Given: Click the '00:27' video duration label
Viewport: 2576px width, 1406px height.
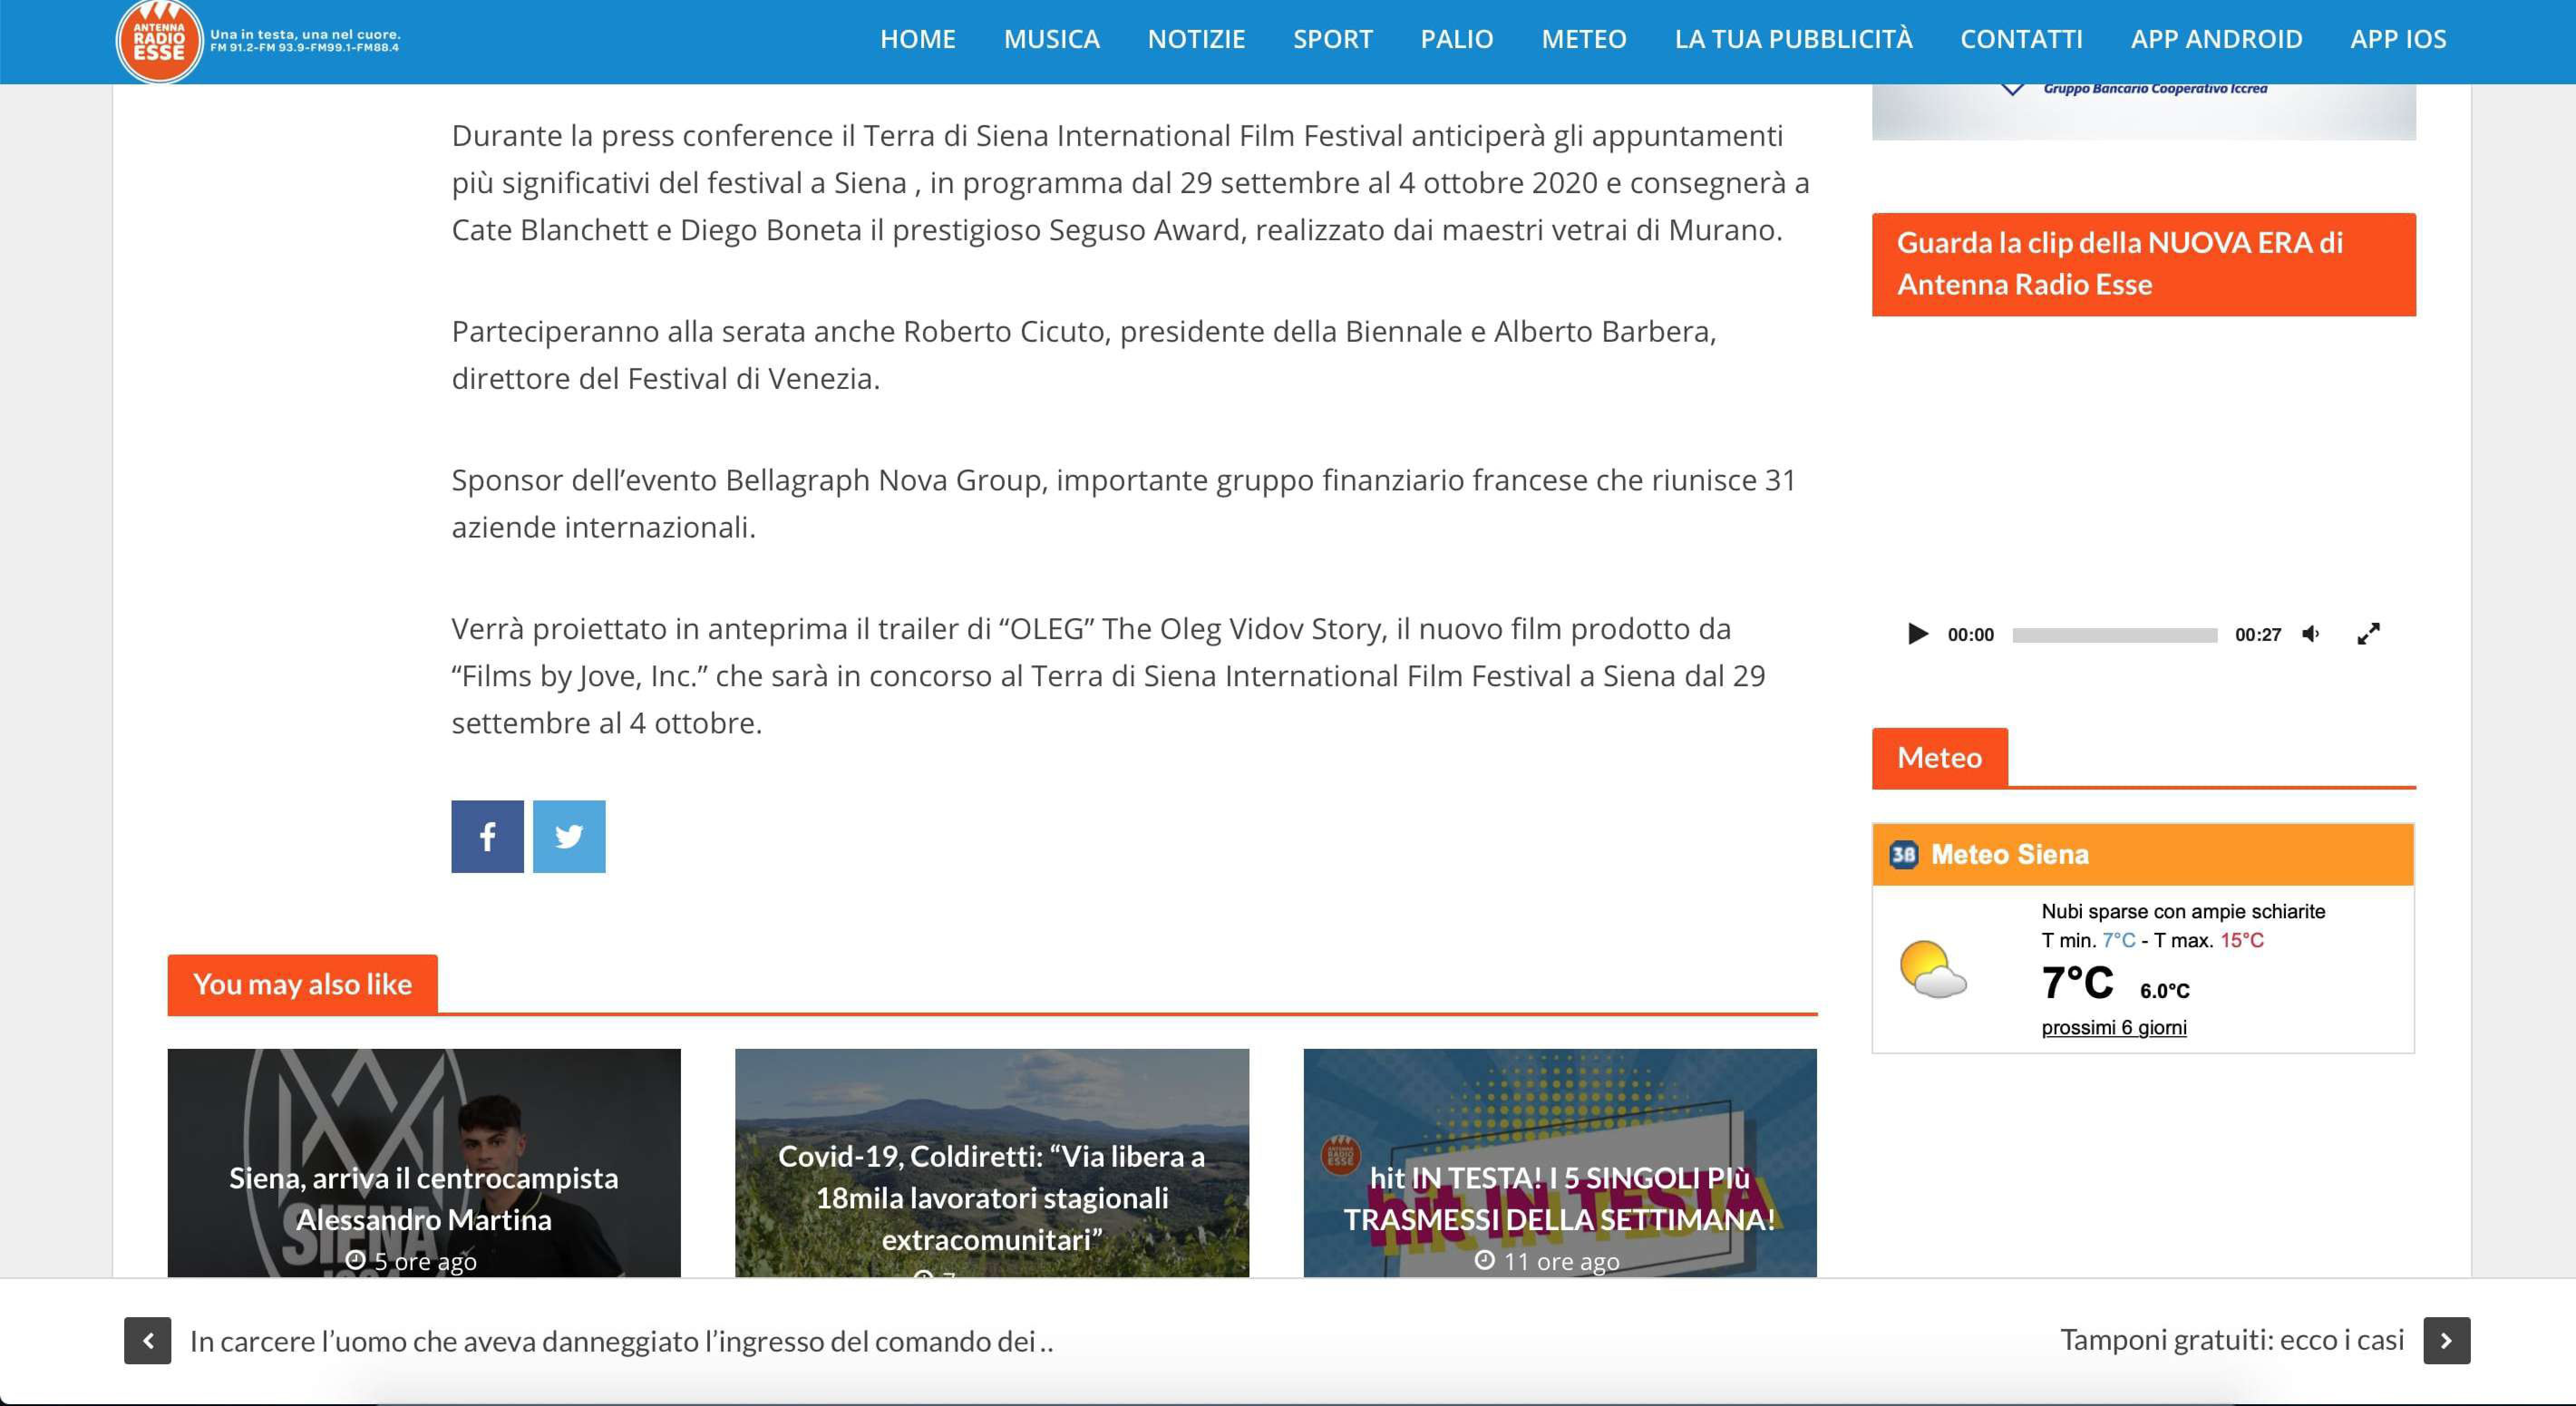Looking at the screenshot, I should (x=2258, y=635).
